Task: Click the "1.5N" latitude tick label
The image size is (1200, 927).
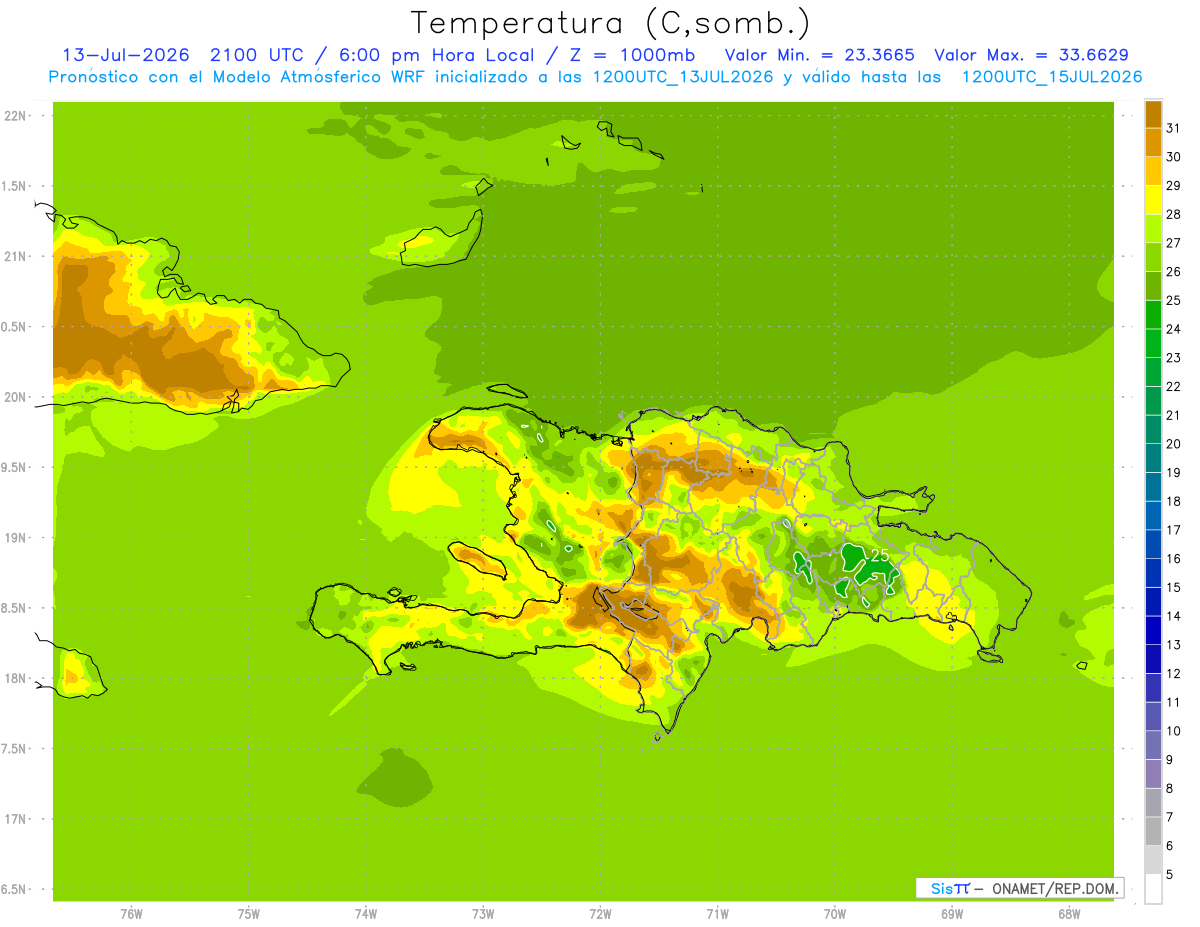Action: (x=14, y=186)
